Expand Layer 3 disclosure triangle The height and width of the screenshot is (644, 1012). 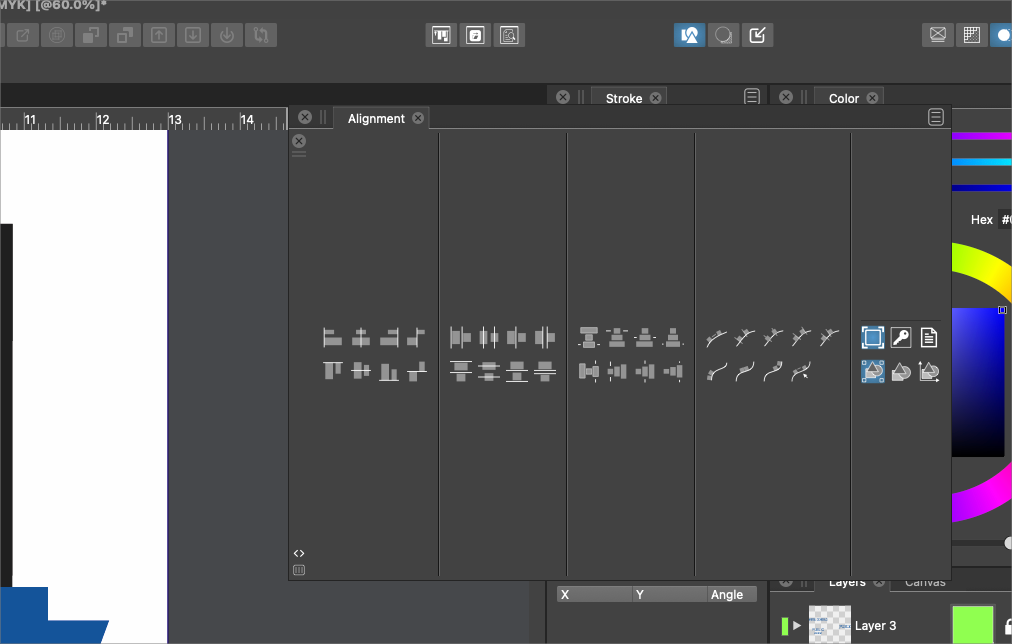(797, 626)
